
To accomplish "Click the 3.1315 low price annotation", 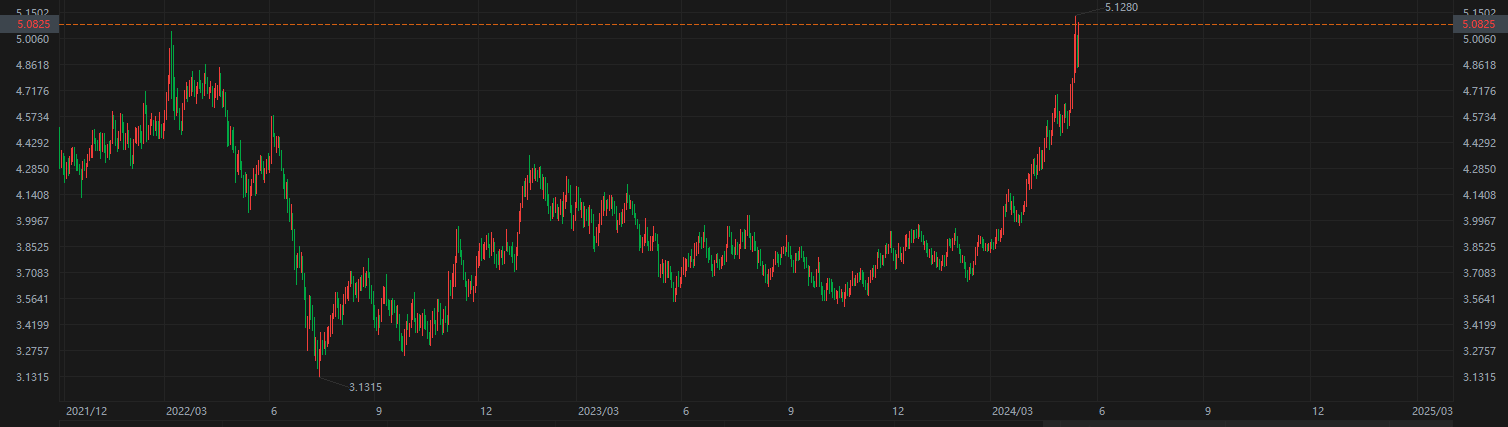I will click(364, 387).
